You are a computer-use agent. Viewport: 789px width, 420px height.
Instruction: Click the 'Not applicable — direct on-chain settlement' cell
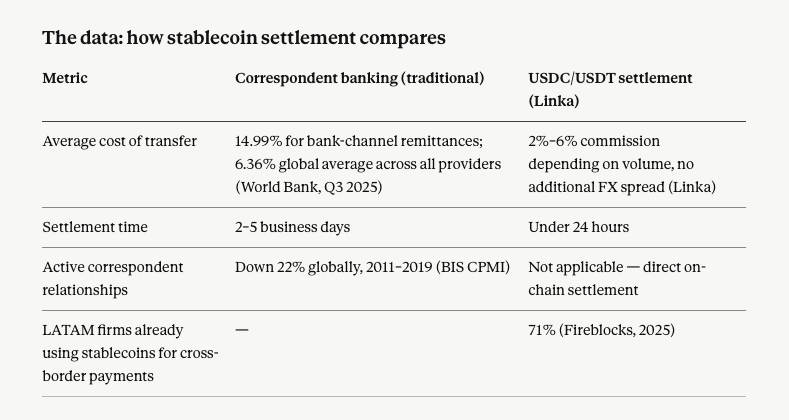pos(617,279)
